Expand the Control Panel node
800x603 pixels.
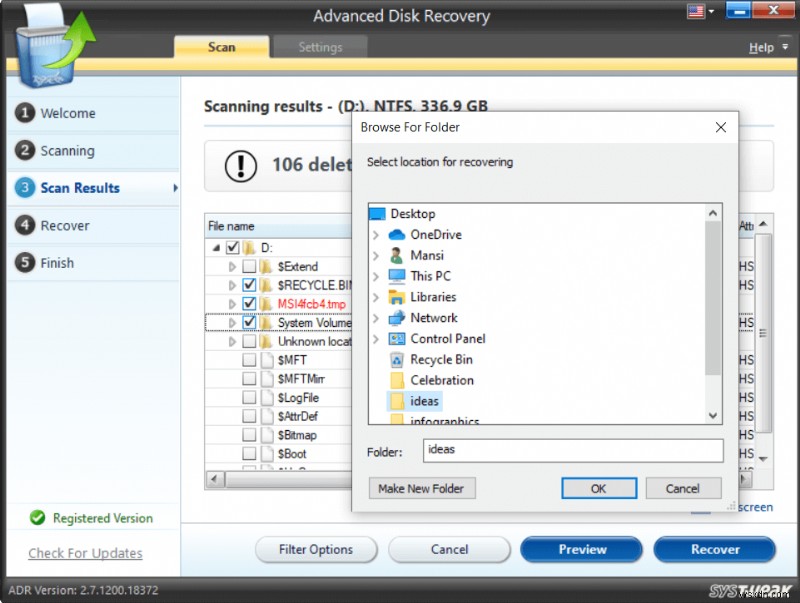coord(376,339)
